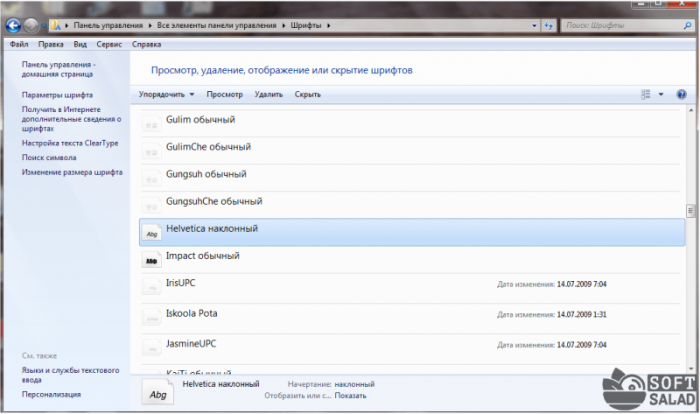This screenshot has width=700, height=414.
Task: Open the online font information link
Action: coord(71,119)
